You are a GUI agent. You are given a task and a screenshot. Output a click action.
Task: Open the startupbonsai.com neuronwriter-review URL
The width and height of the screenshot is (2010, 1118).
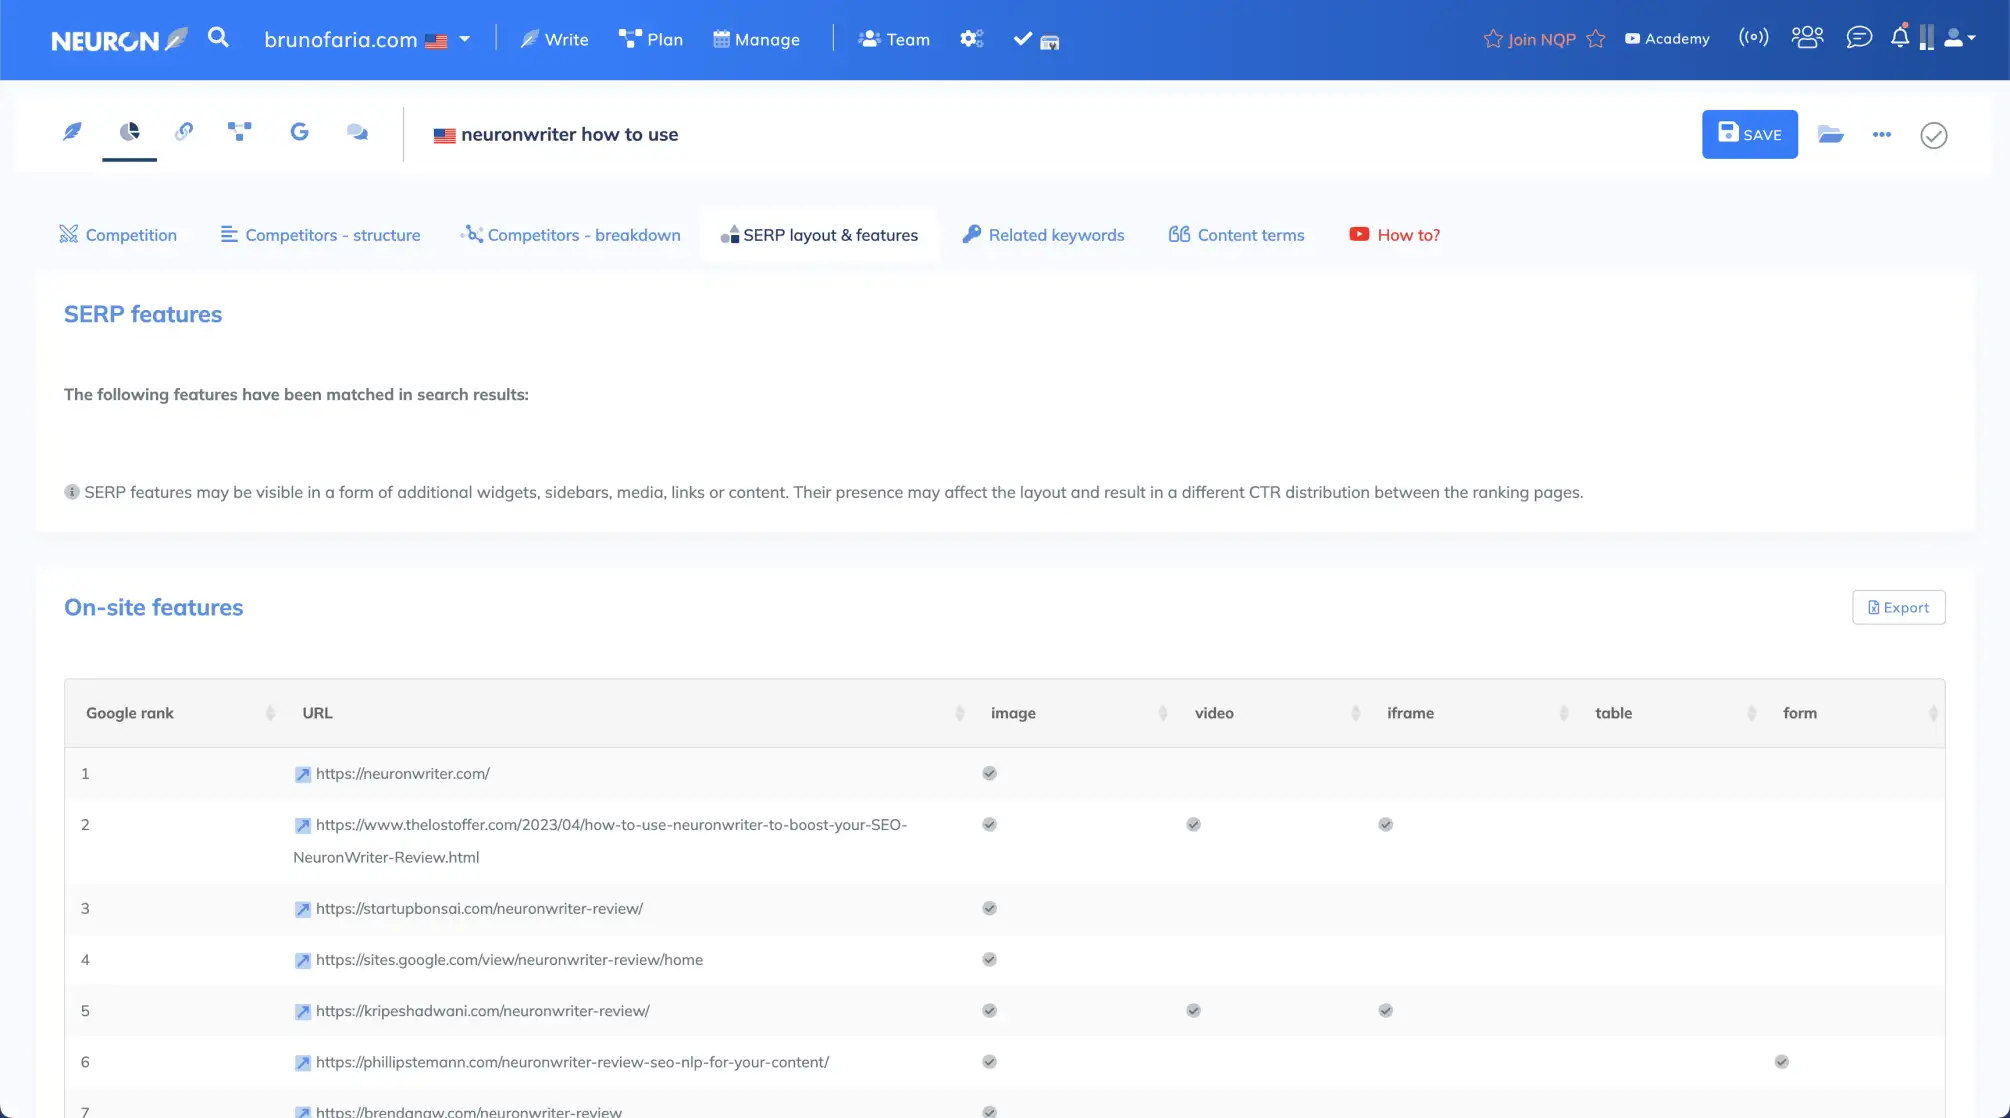[x=479, y=909]
